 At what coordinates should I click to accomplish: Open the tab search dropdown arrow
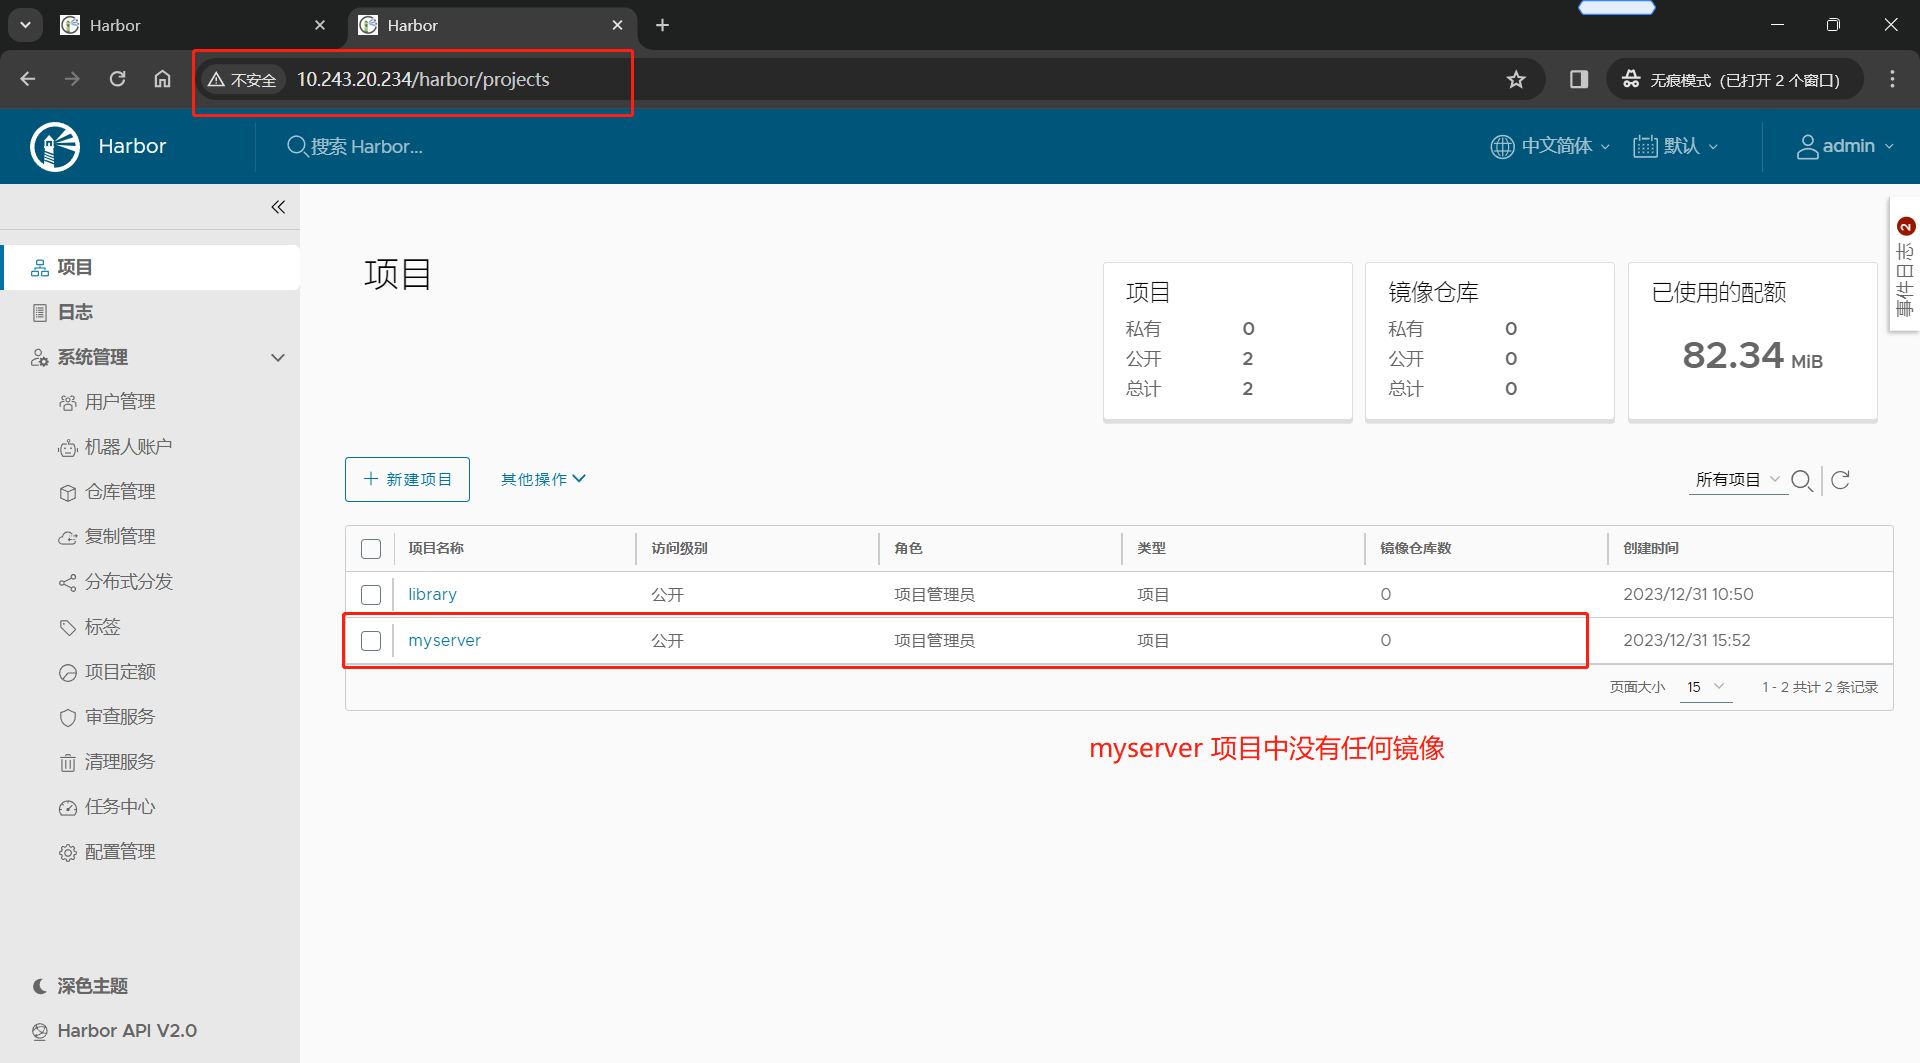click(25, 25)
